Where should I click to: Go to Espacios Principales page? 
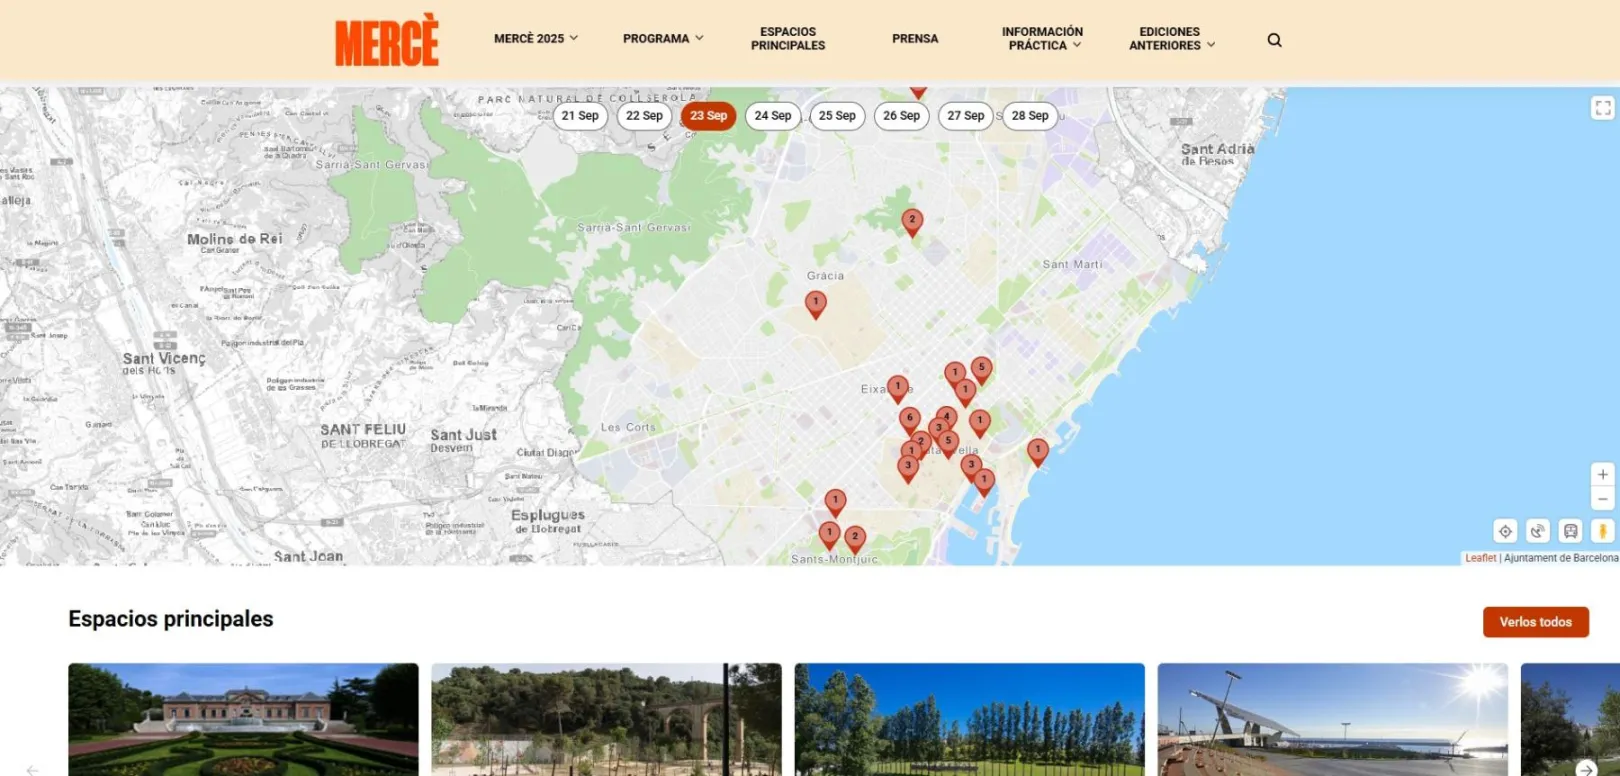(788, 39)
